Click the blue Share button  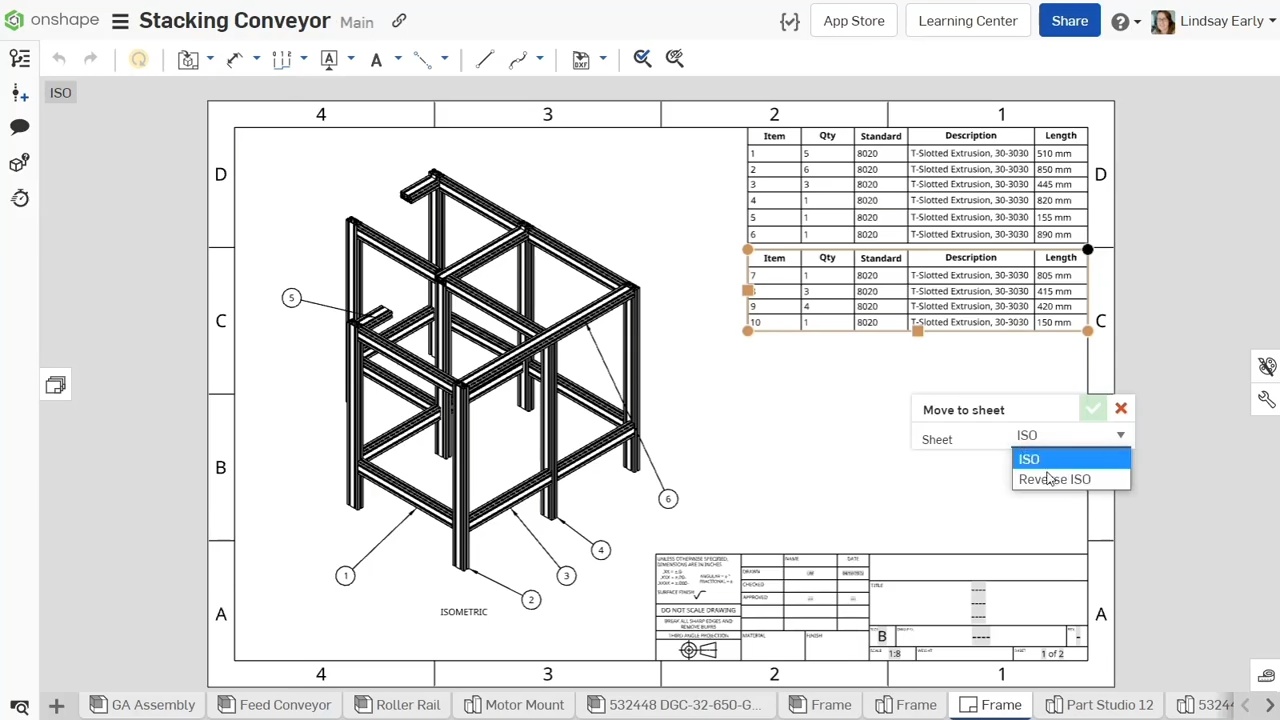click(x=1070, y=21)
